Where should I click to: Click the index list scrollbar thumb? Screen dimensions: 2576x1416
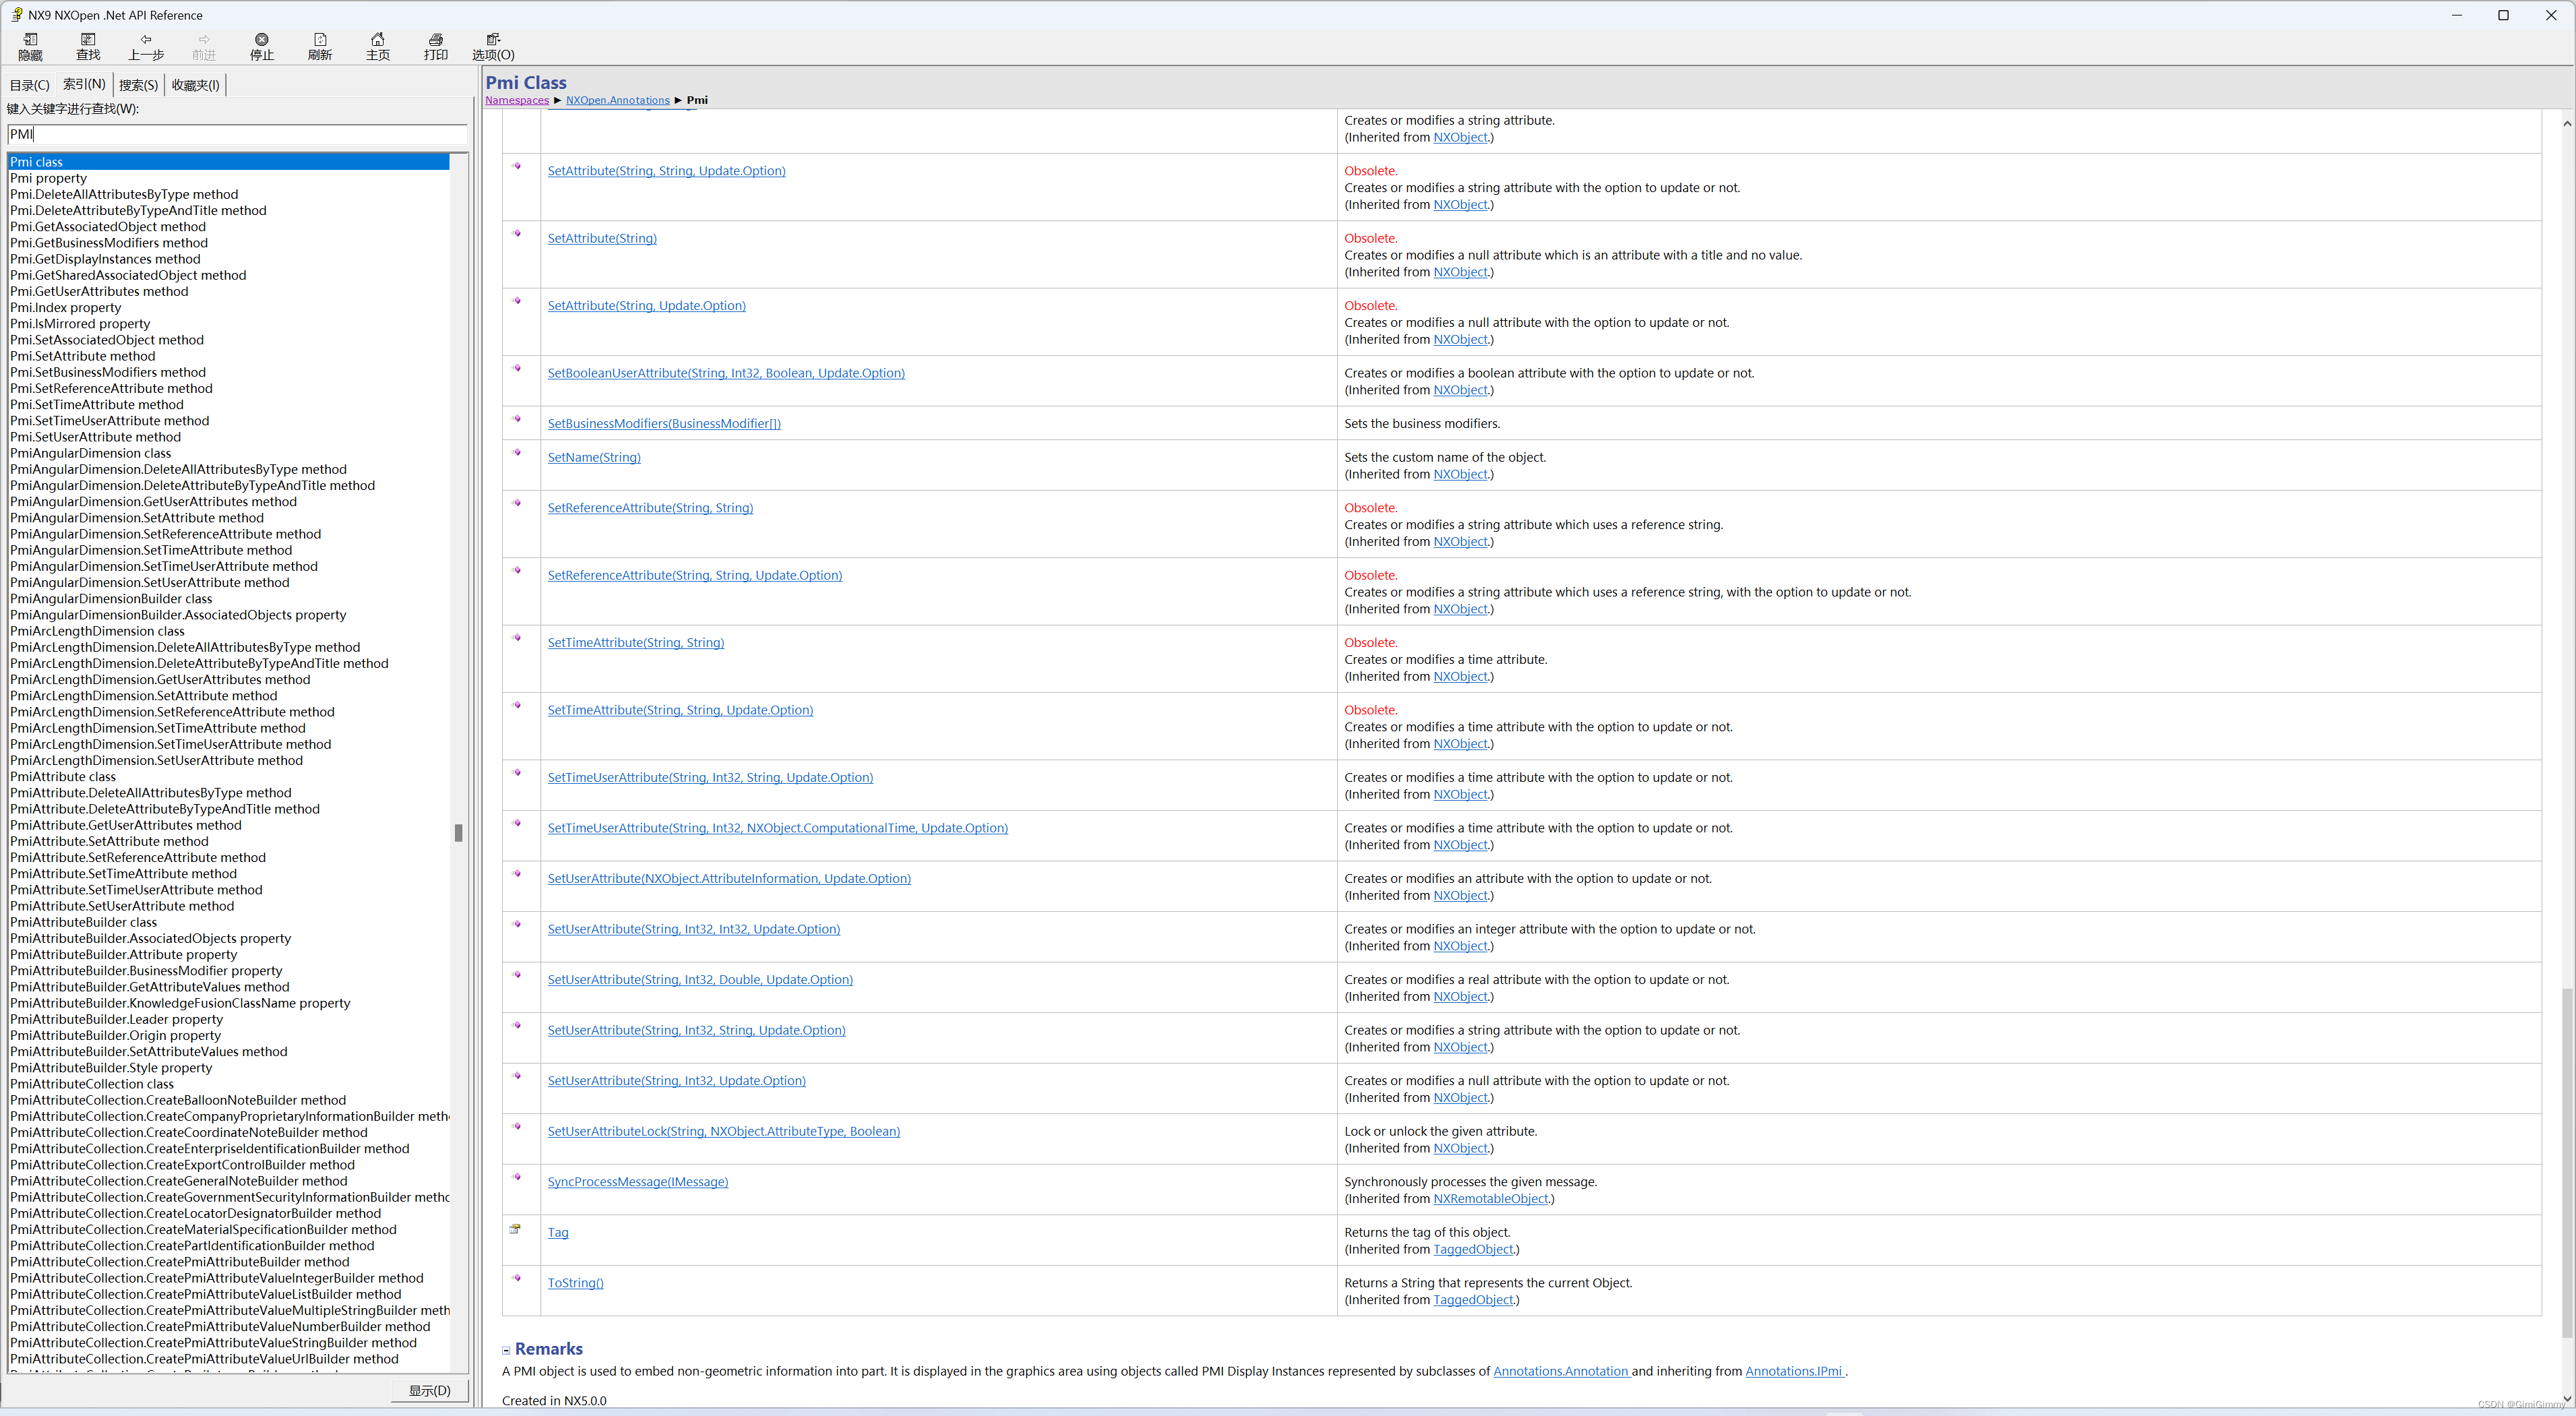[458, 832]
